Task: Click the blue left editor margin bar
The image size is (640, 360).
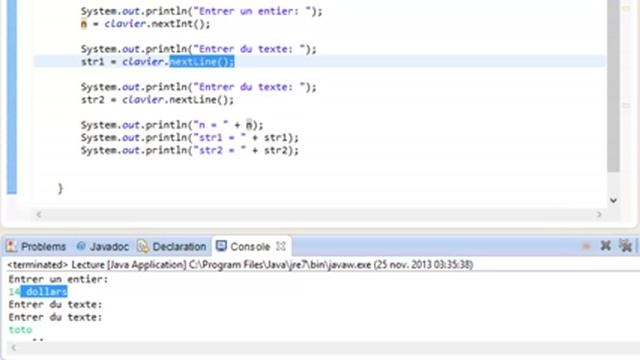Action: [12, 97]
